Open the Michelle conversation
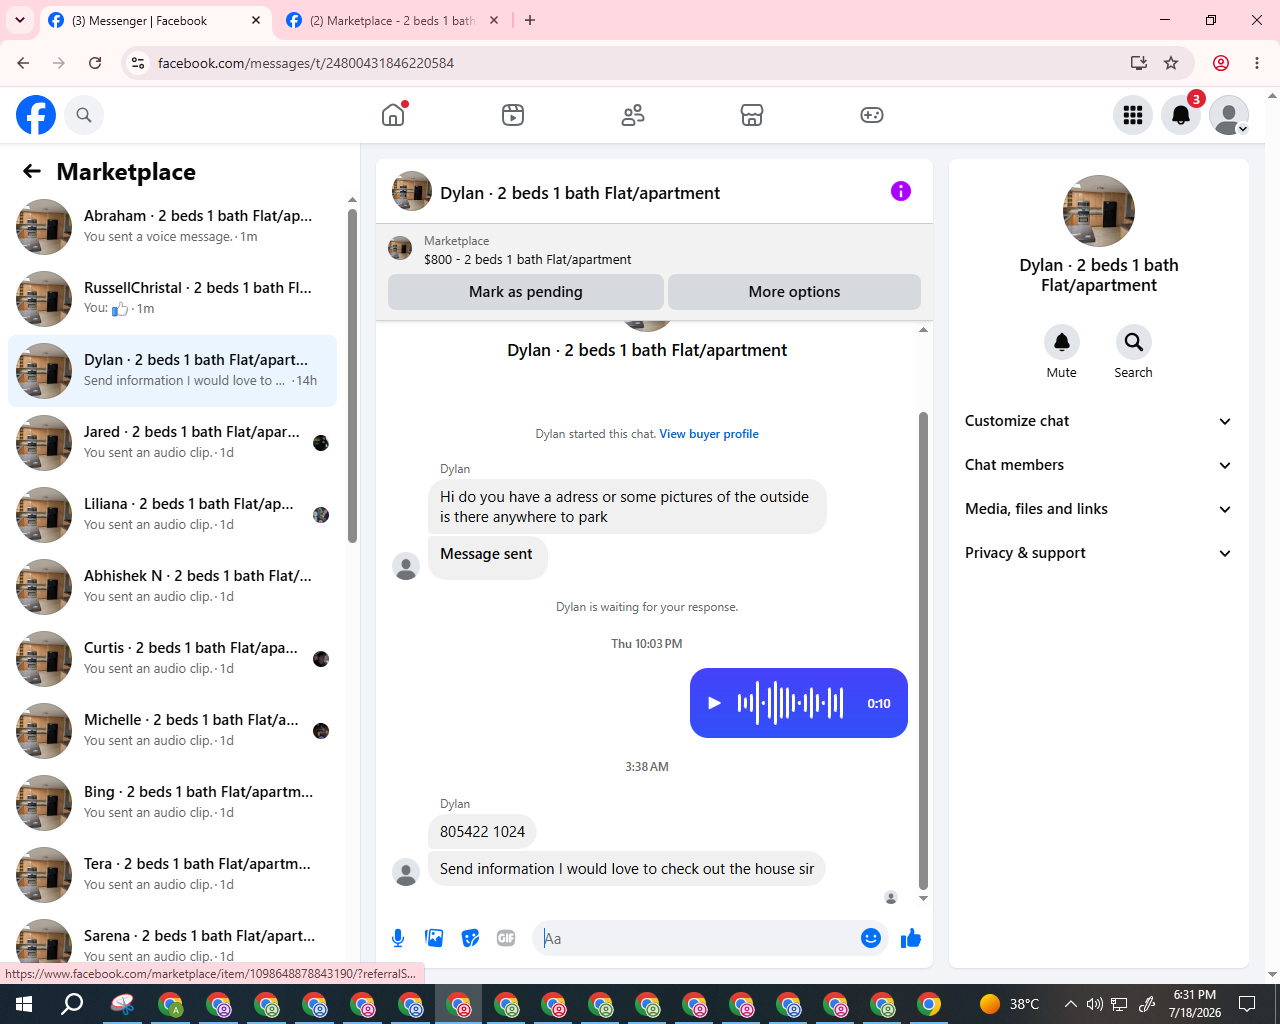 [172, 731]
